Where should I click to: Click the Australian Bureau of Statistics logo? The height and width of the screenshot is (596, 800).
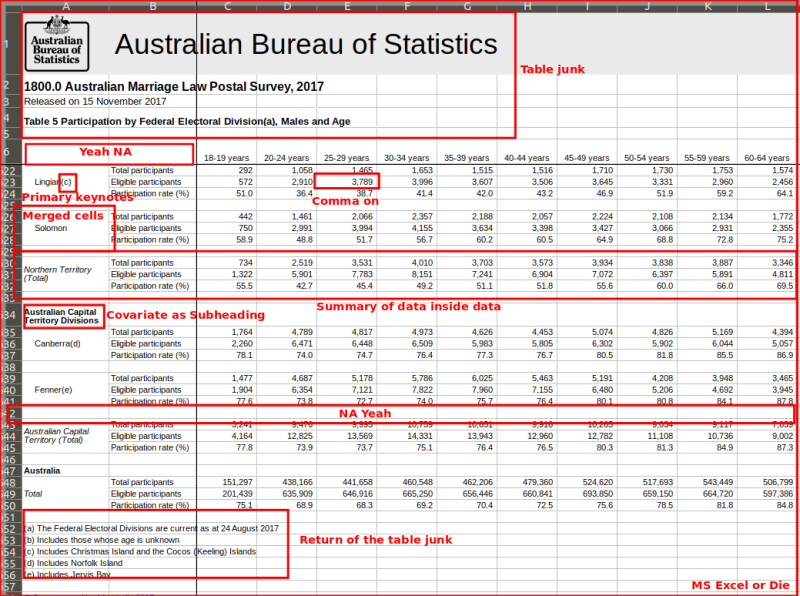56,44
